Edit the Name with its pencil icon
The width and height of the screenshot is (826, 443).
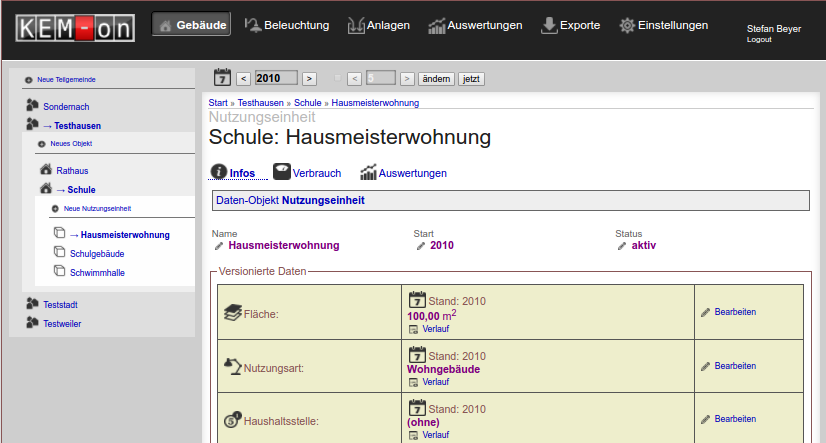219,247
